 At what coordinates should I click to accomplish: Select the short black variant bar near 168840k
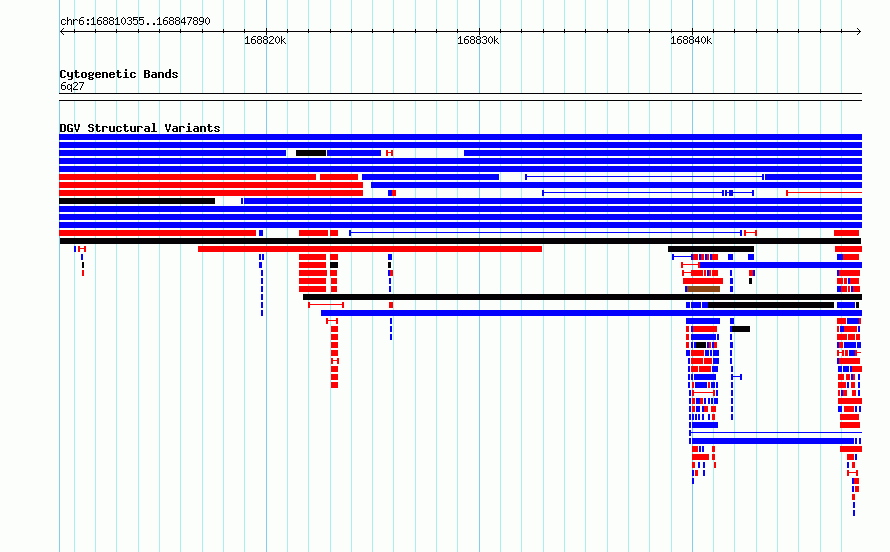(x=711, y=249)
